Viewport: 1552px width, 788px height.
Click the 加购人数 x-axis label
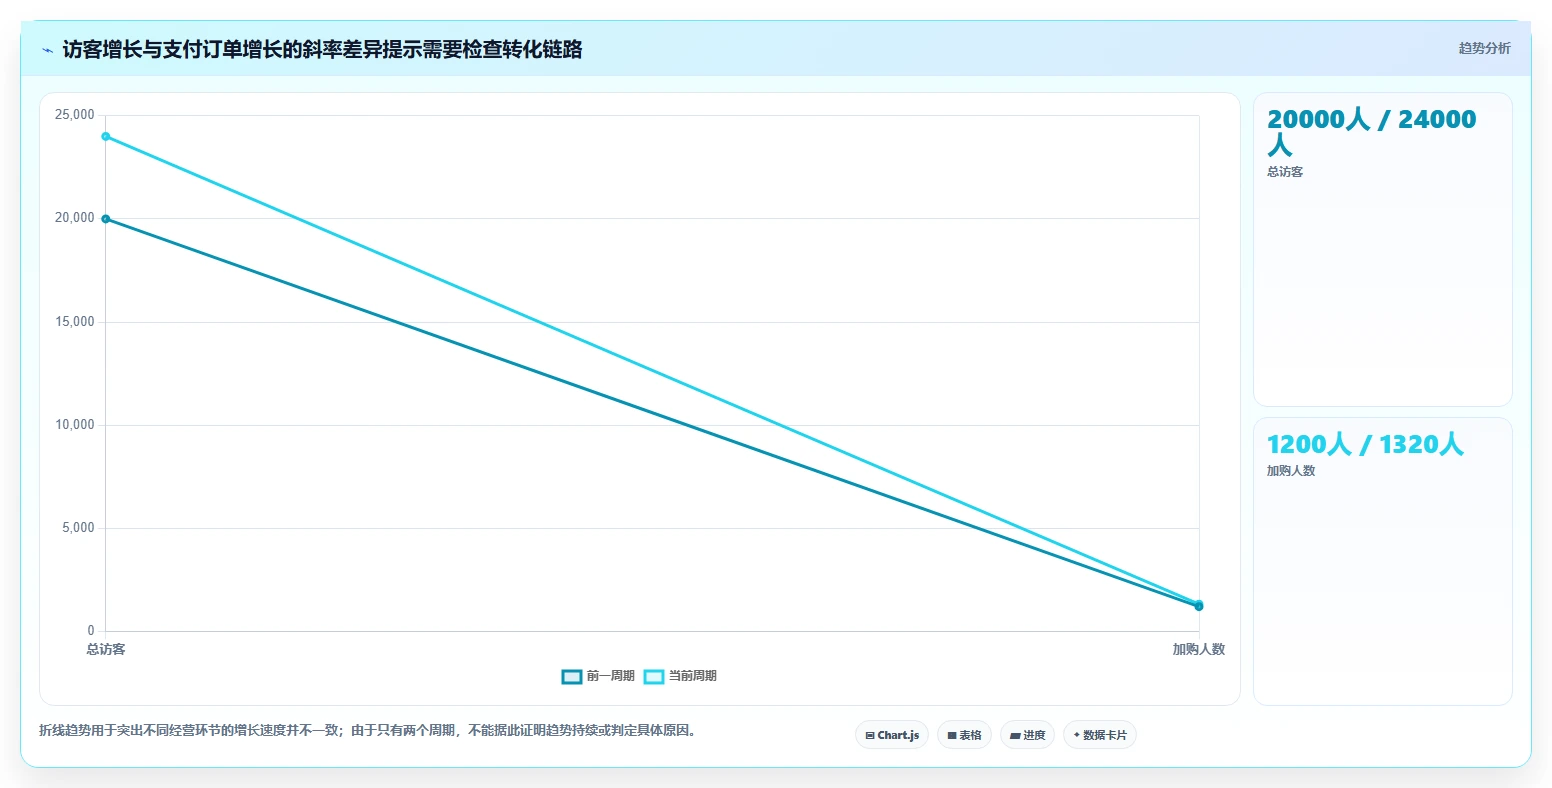[x=1199, y=649]
